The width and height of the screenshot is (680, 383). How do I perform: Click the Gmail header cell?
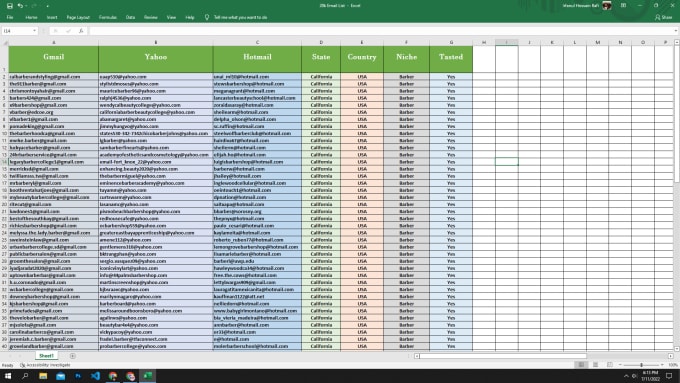[54, 59]
